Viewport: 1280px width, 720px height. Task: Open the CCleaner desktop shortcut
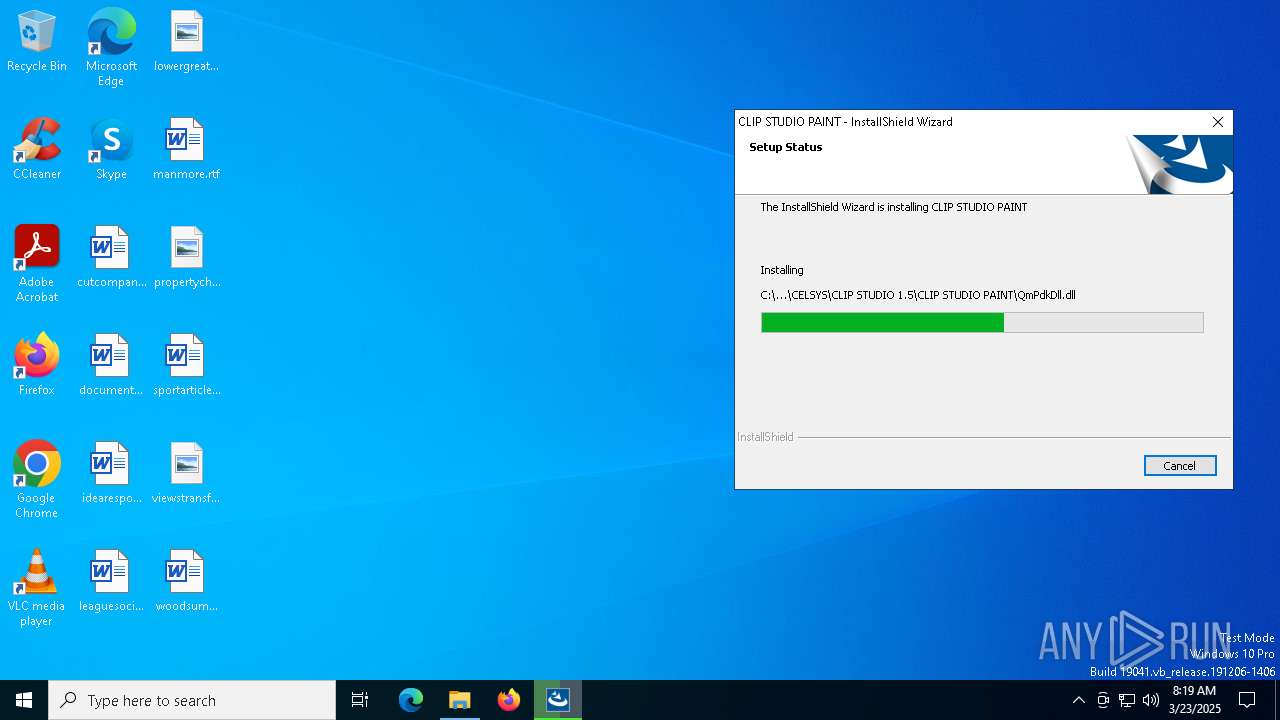pyautogui.click(x=36, y=150)
